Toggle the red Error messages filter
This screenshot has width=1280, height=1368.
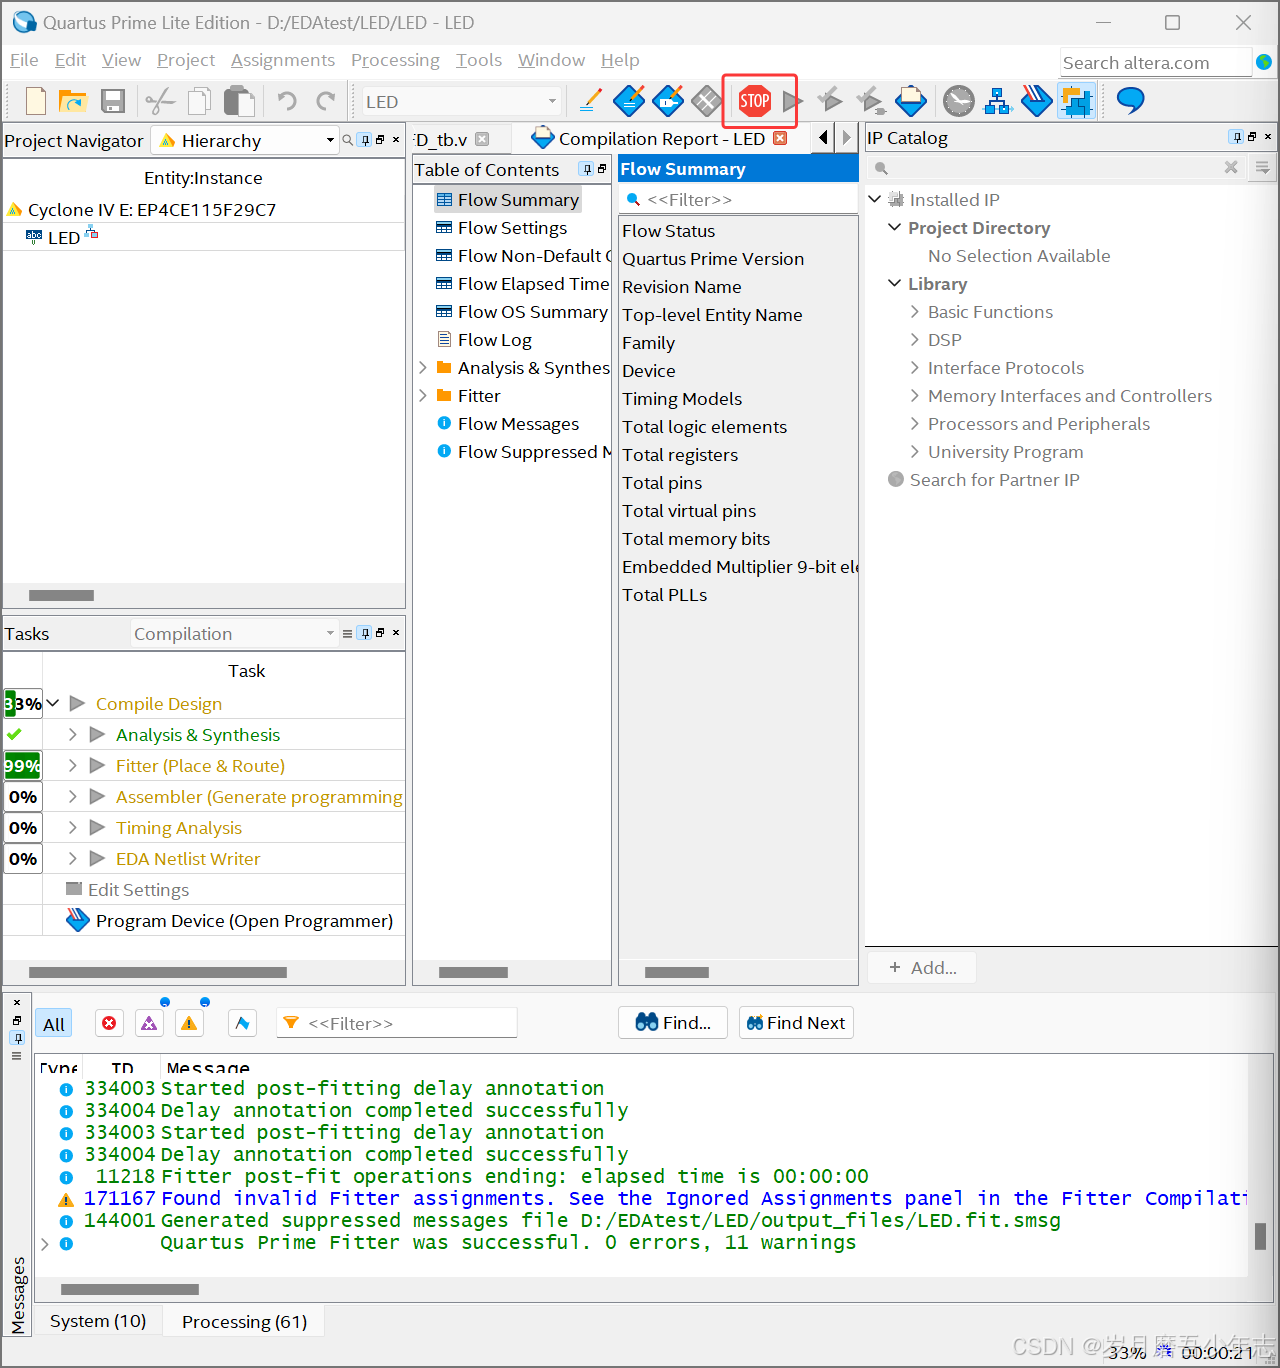109,1023
